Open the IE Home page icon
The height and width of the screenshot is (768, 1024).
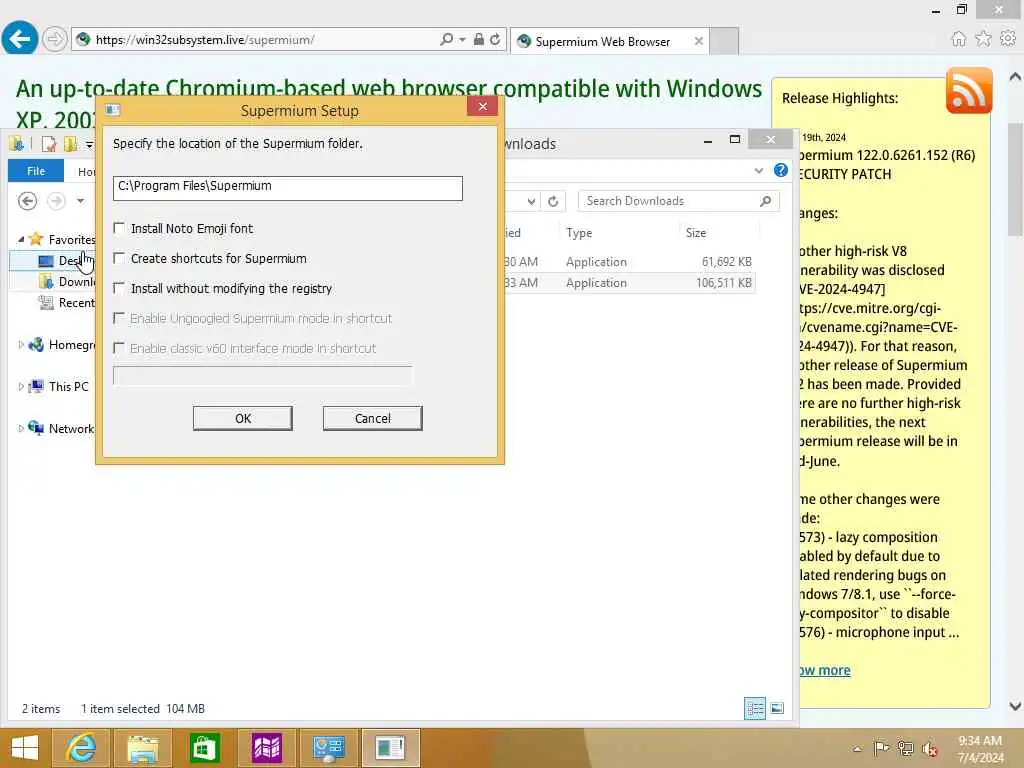[x=958, y=39]
